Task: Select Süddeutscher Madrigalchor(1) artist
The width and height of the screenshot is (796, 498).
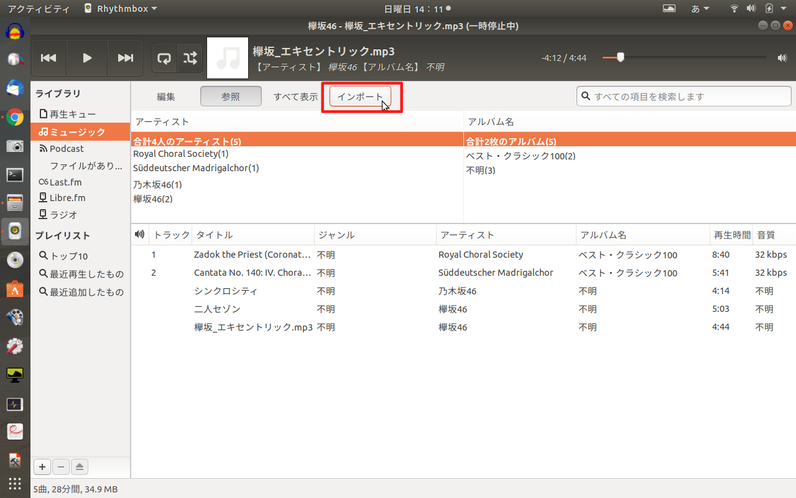Action: point(297,168)
